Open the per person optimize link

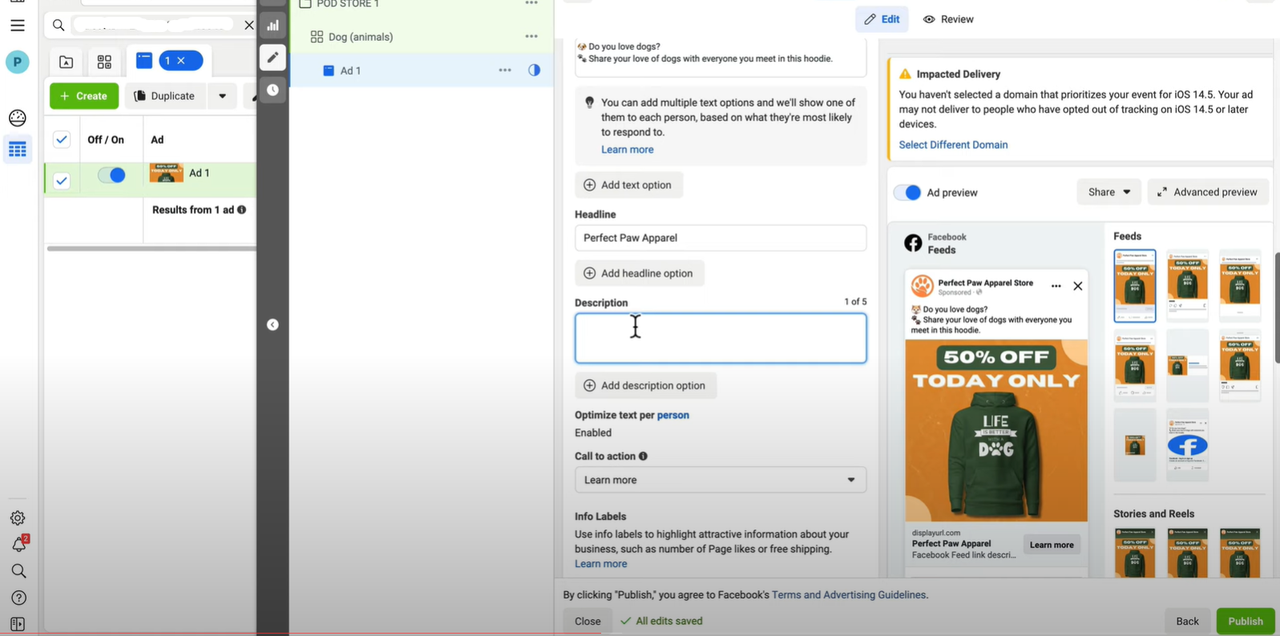tap(673, 415)
